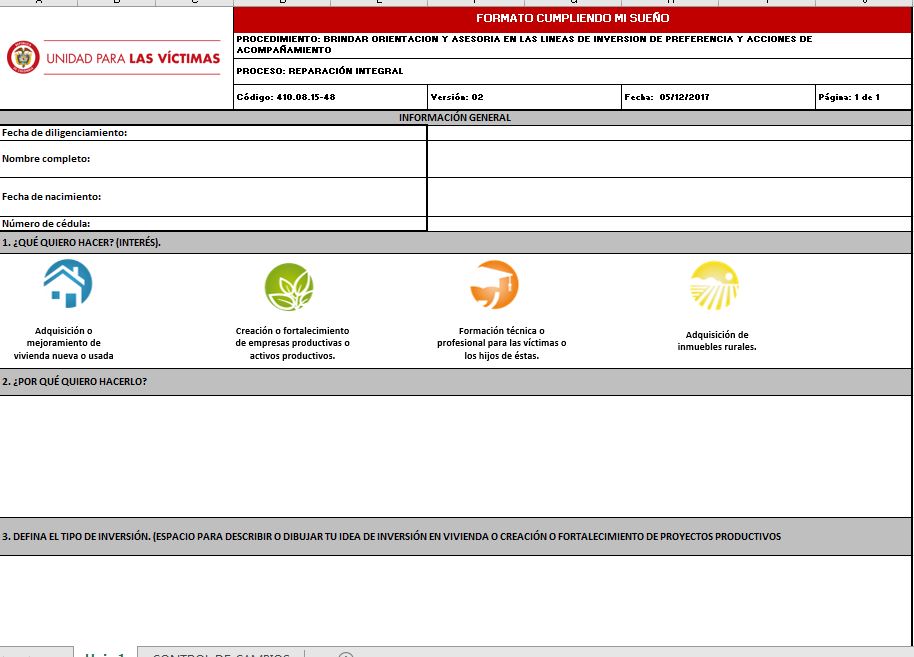The image size is (914, 657).
Task: Open the CONTROL DE CAMBIOS sheet tab
Action: [x=221, y=654]
